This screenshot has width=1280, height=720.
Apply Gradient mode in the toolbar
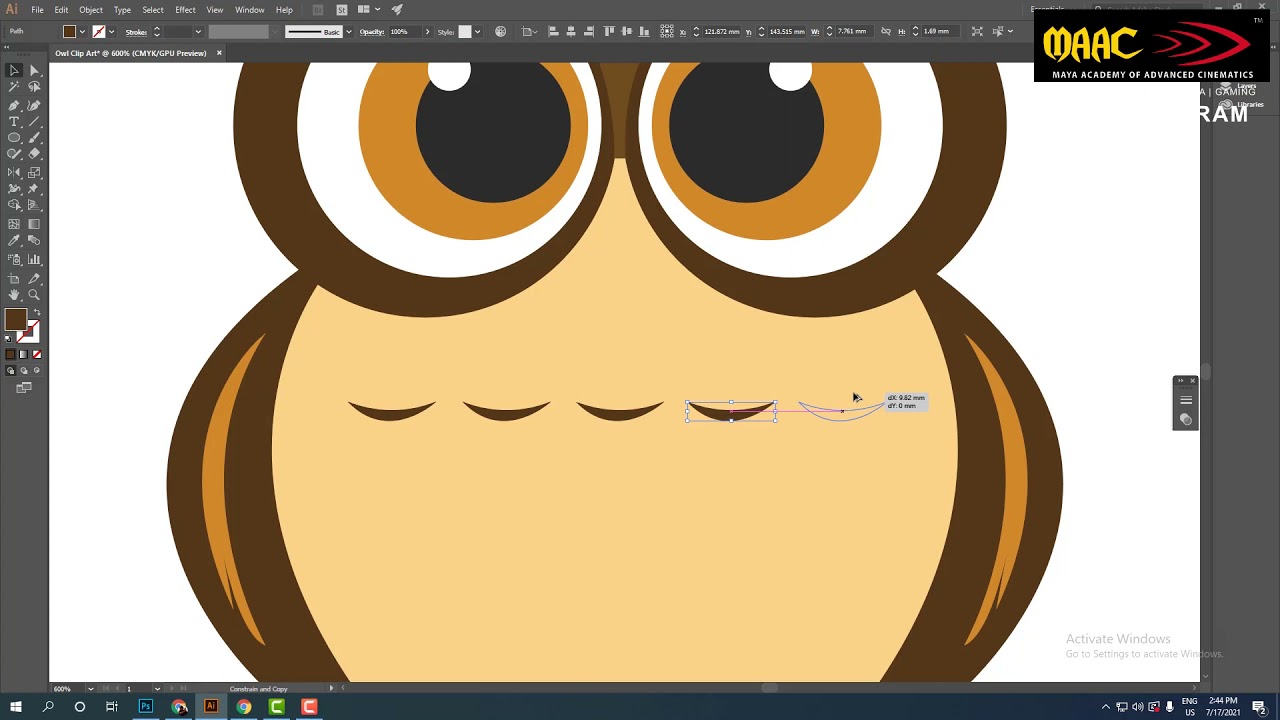(24, 354)
